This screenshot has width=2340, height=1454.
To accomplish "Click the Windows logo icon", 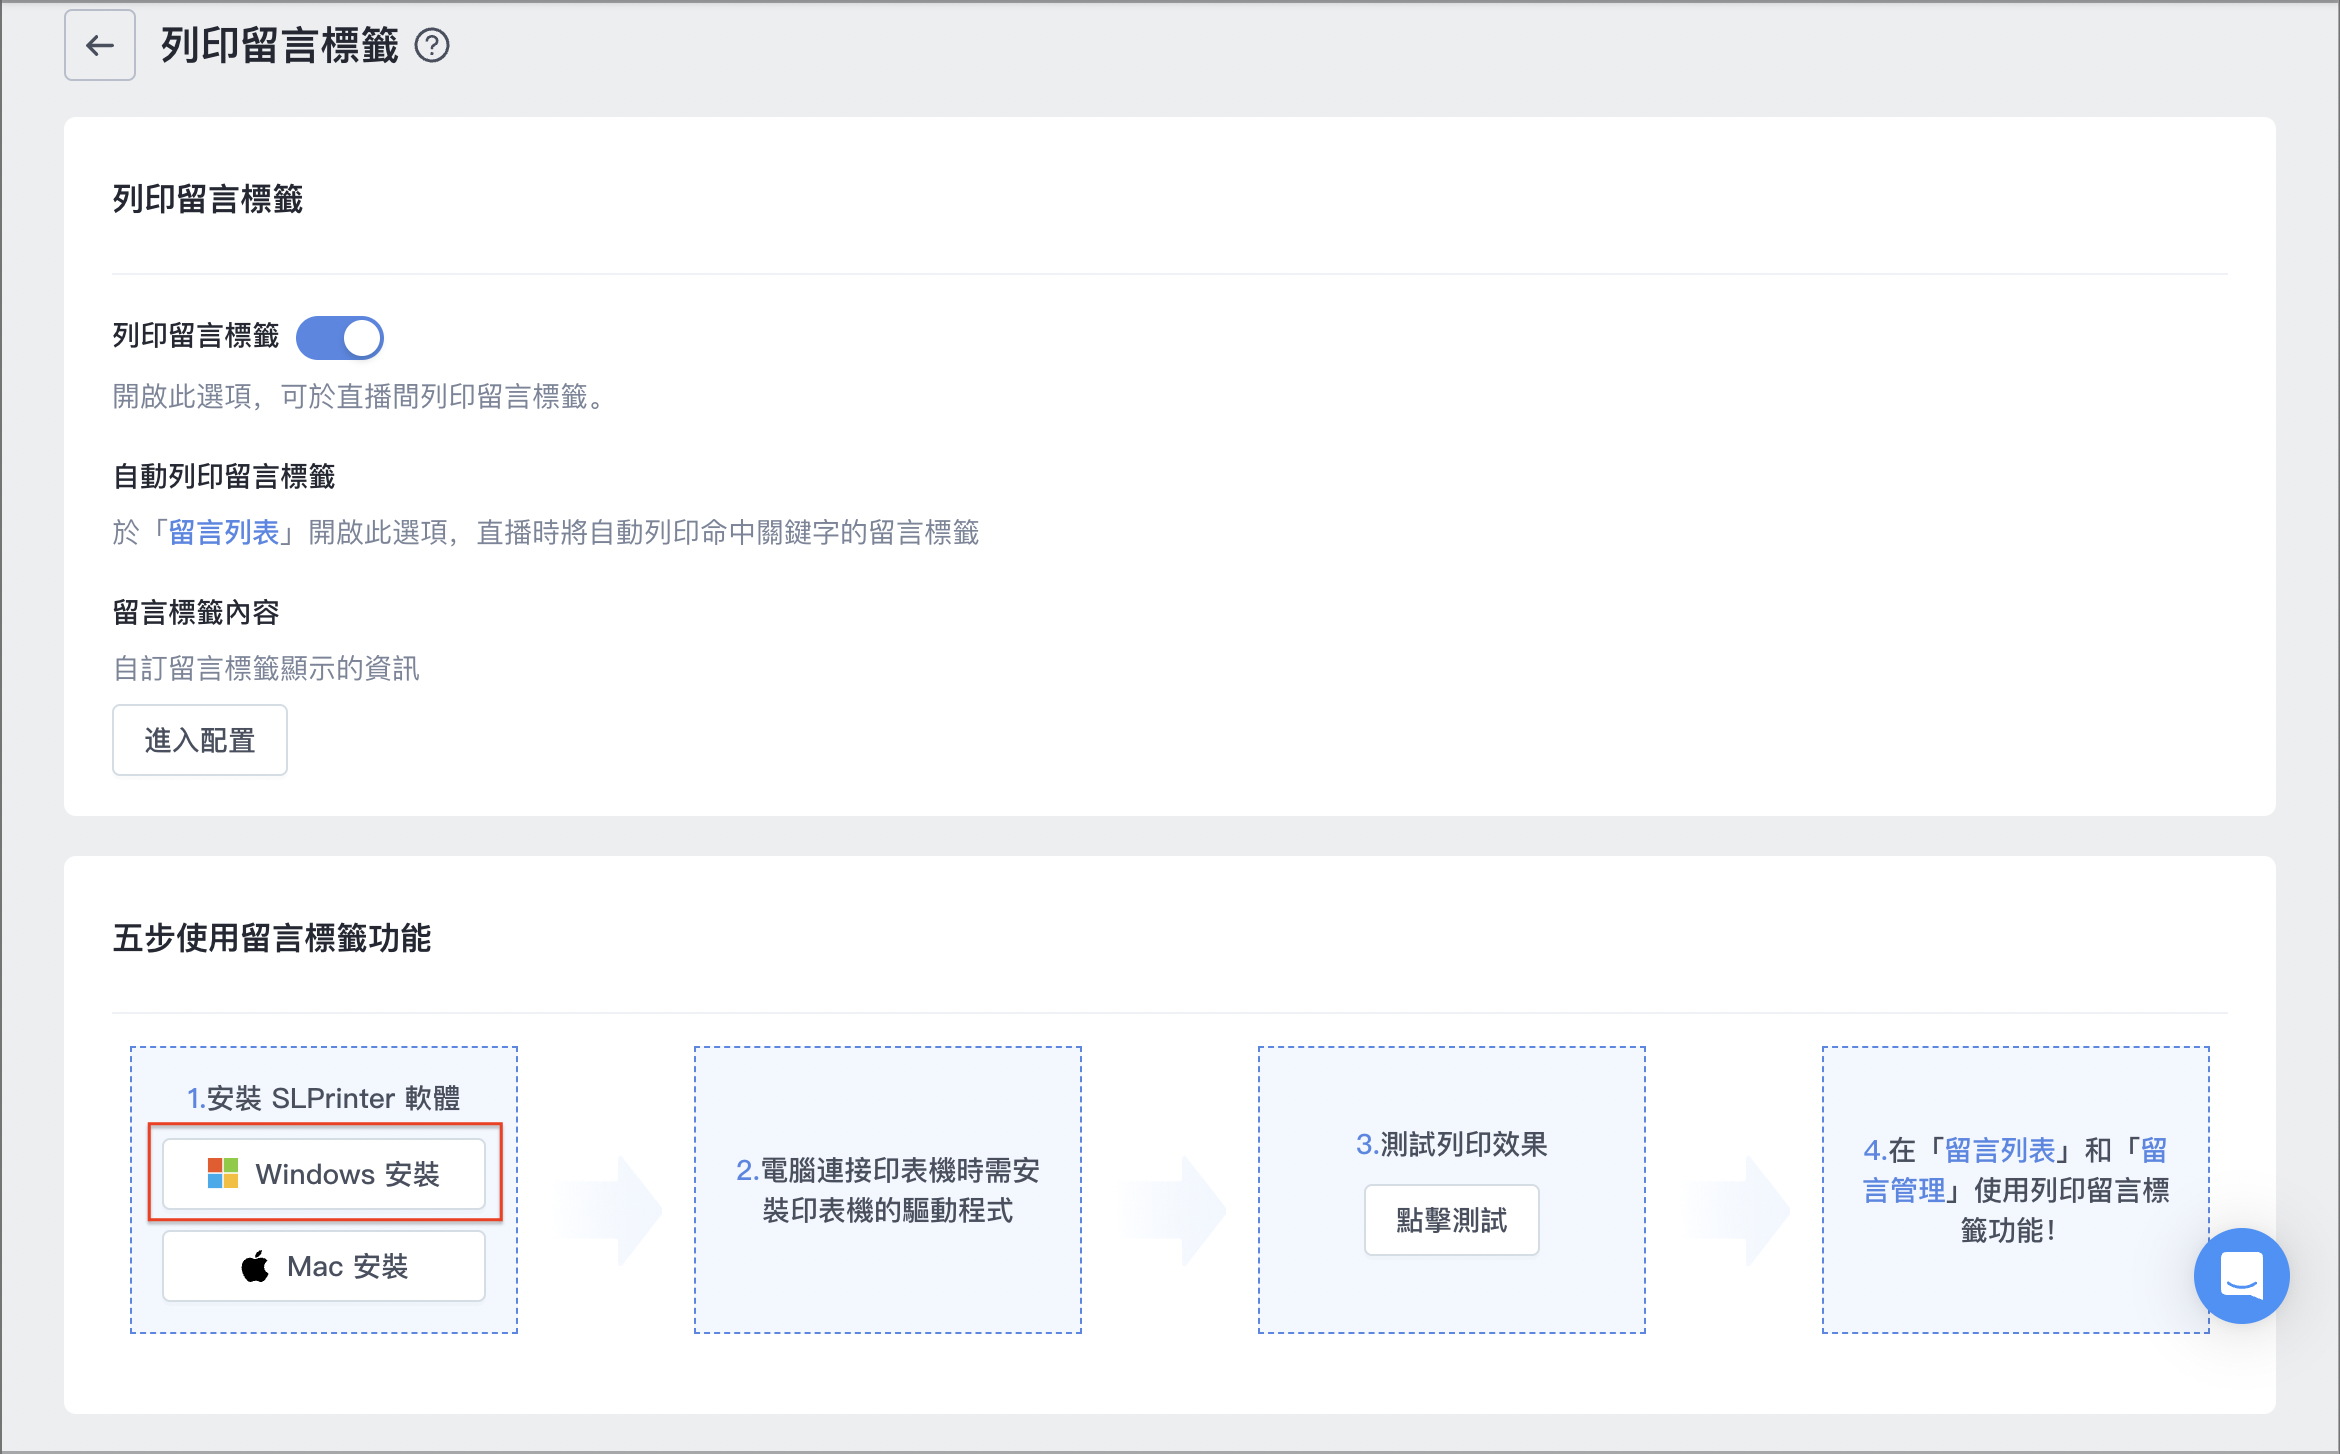I will point(222,1174).
